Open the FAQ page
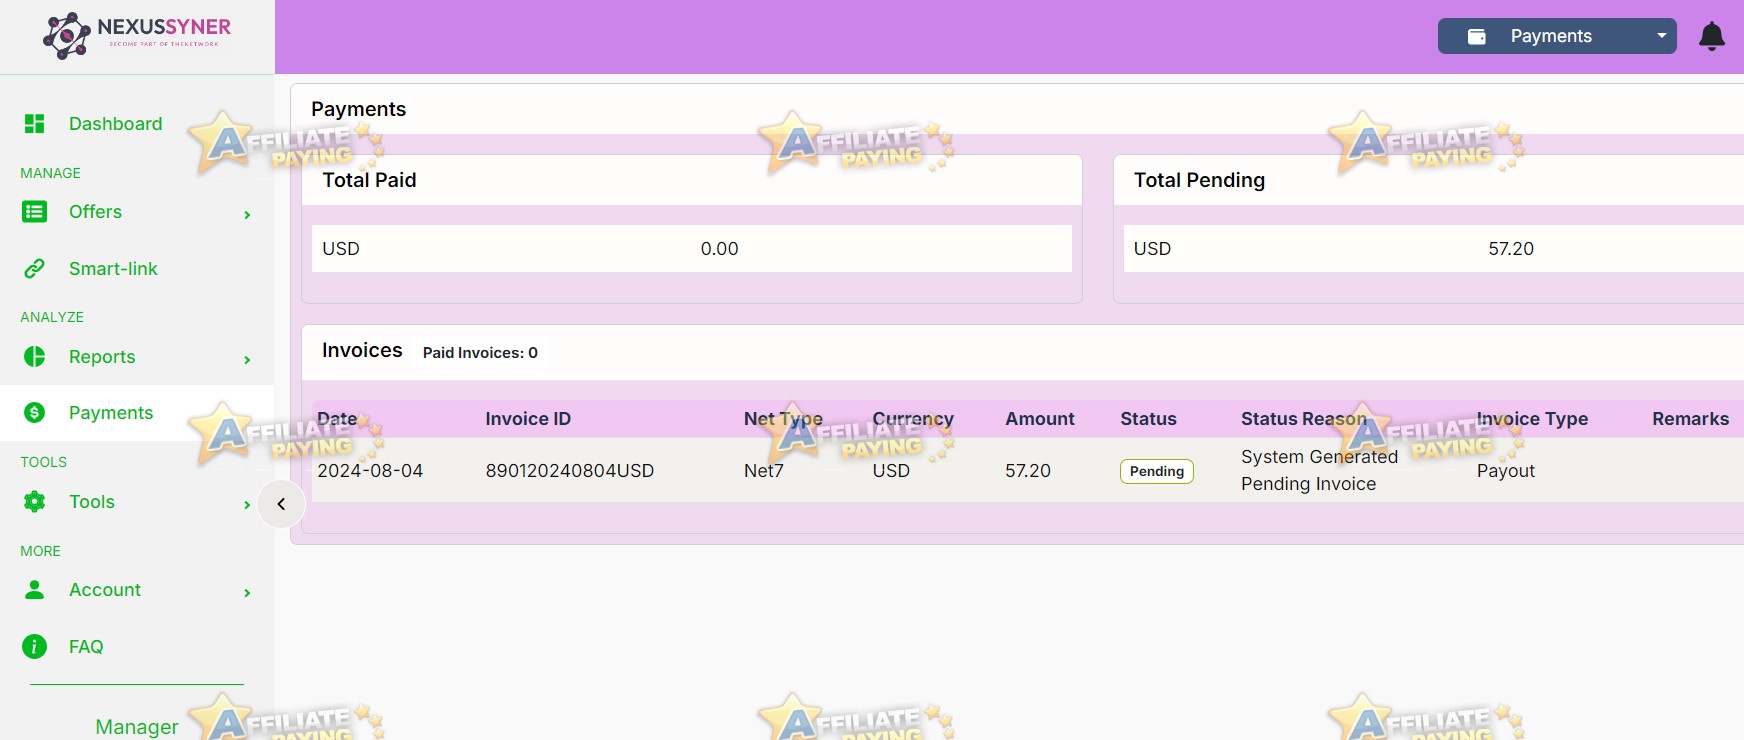Screen dimensions: 1744x740 86,646
